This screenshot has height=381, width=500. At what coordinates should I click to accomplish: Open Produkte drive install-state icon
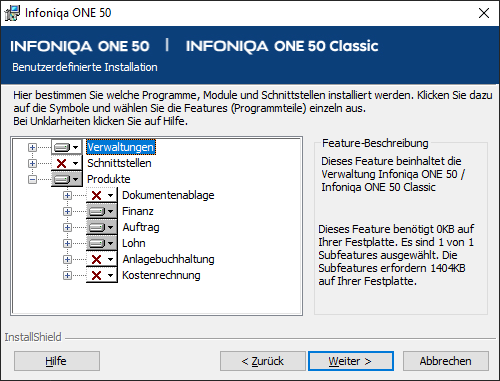pos(67,179)
